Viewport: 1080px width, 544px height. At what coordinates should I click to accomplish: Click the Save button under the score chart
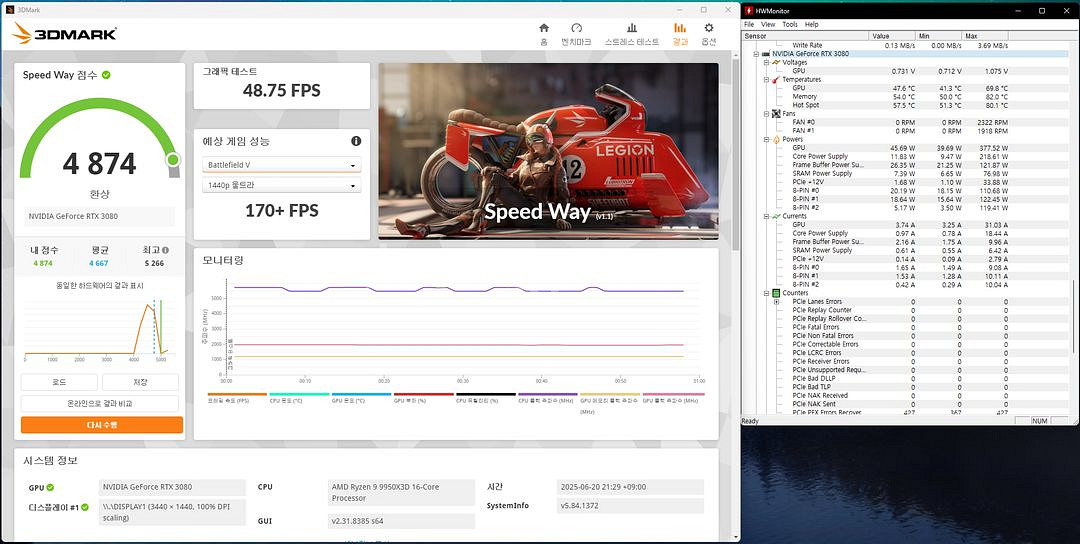(x=141, y=382)
